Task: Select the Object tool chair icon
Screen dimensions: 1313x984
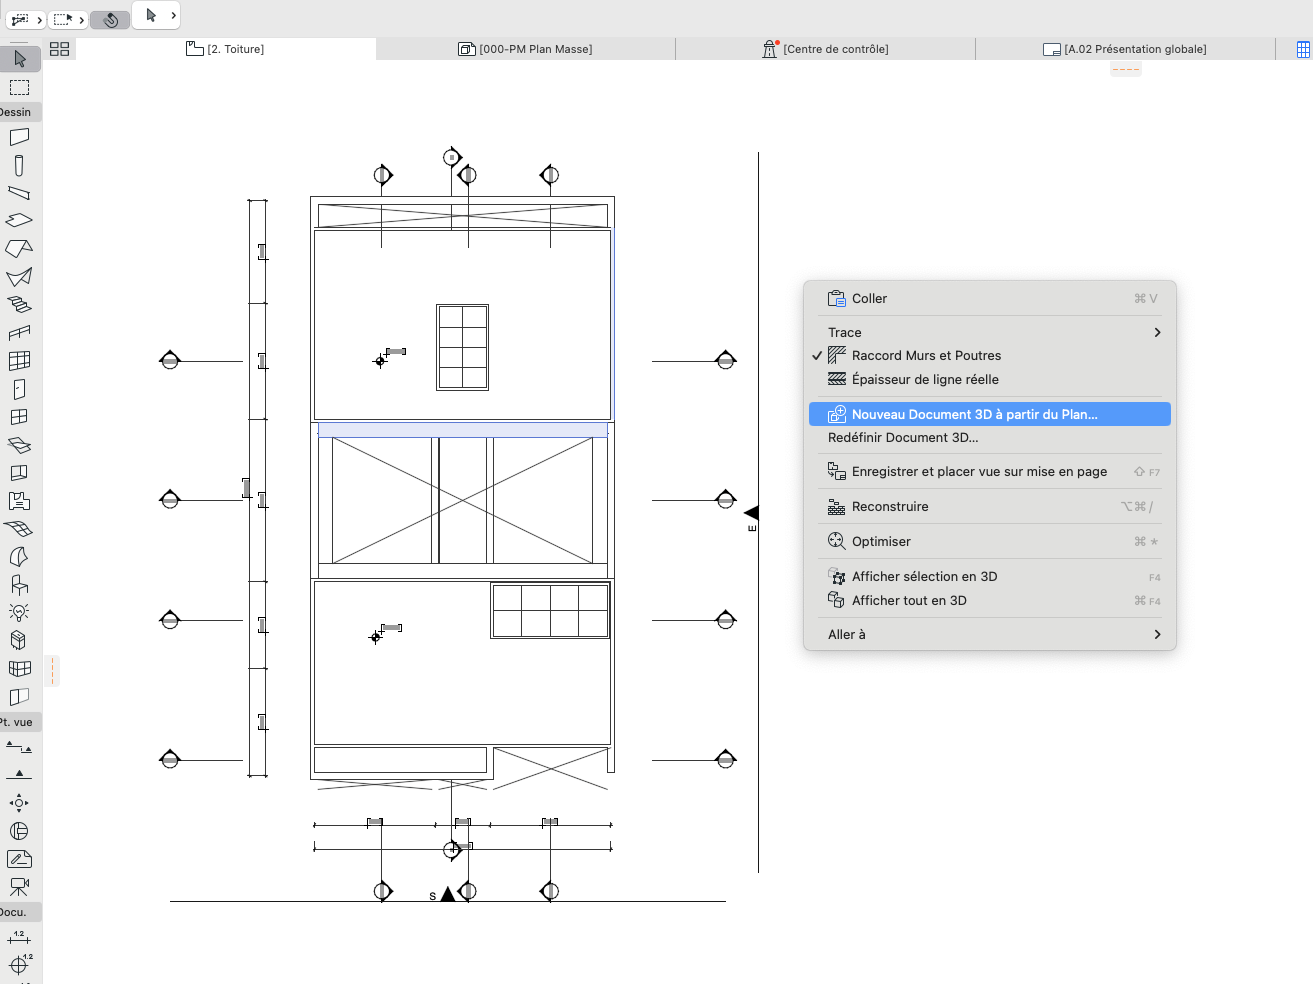Action: tap(19, 585)
